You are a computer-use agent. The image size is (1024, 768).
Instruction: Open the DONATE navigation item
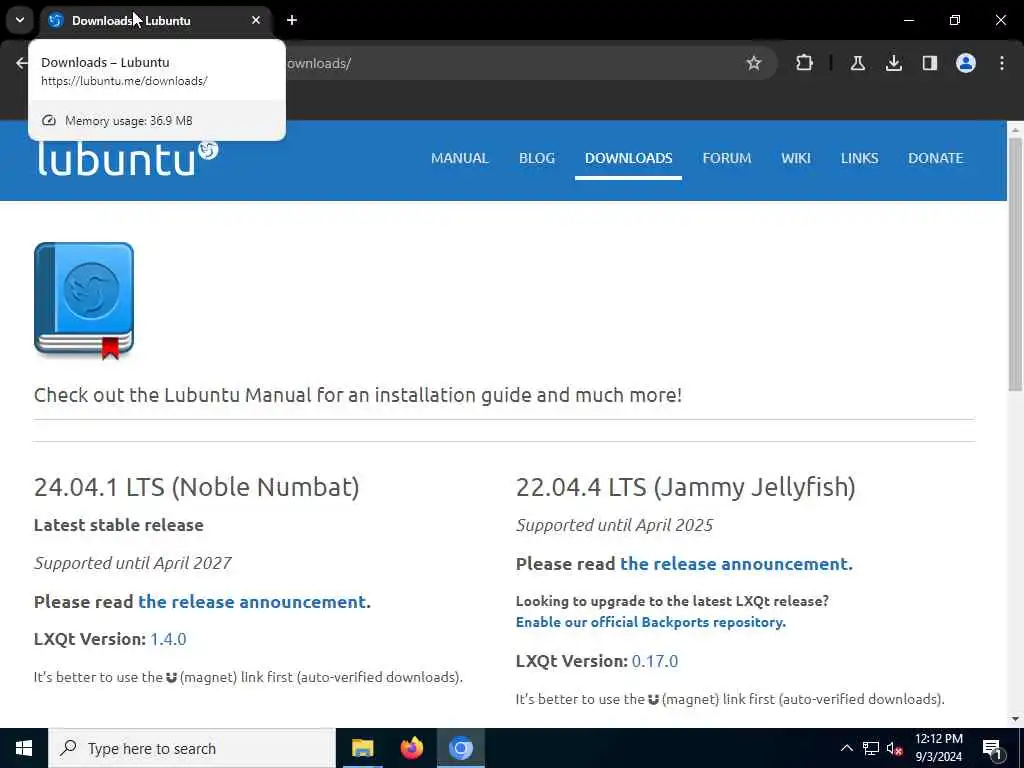click(935, 158)
